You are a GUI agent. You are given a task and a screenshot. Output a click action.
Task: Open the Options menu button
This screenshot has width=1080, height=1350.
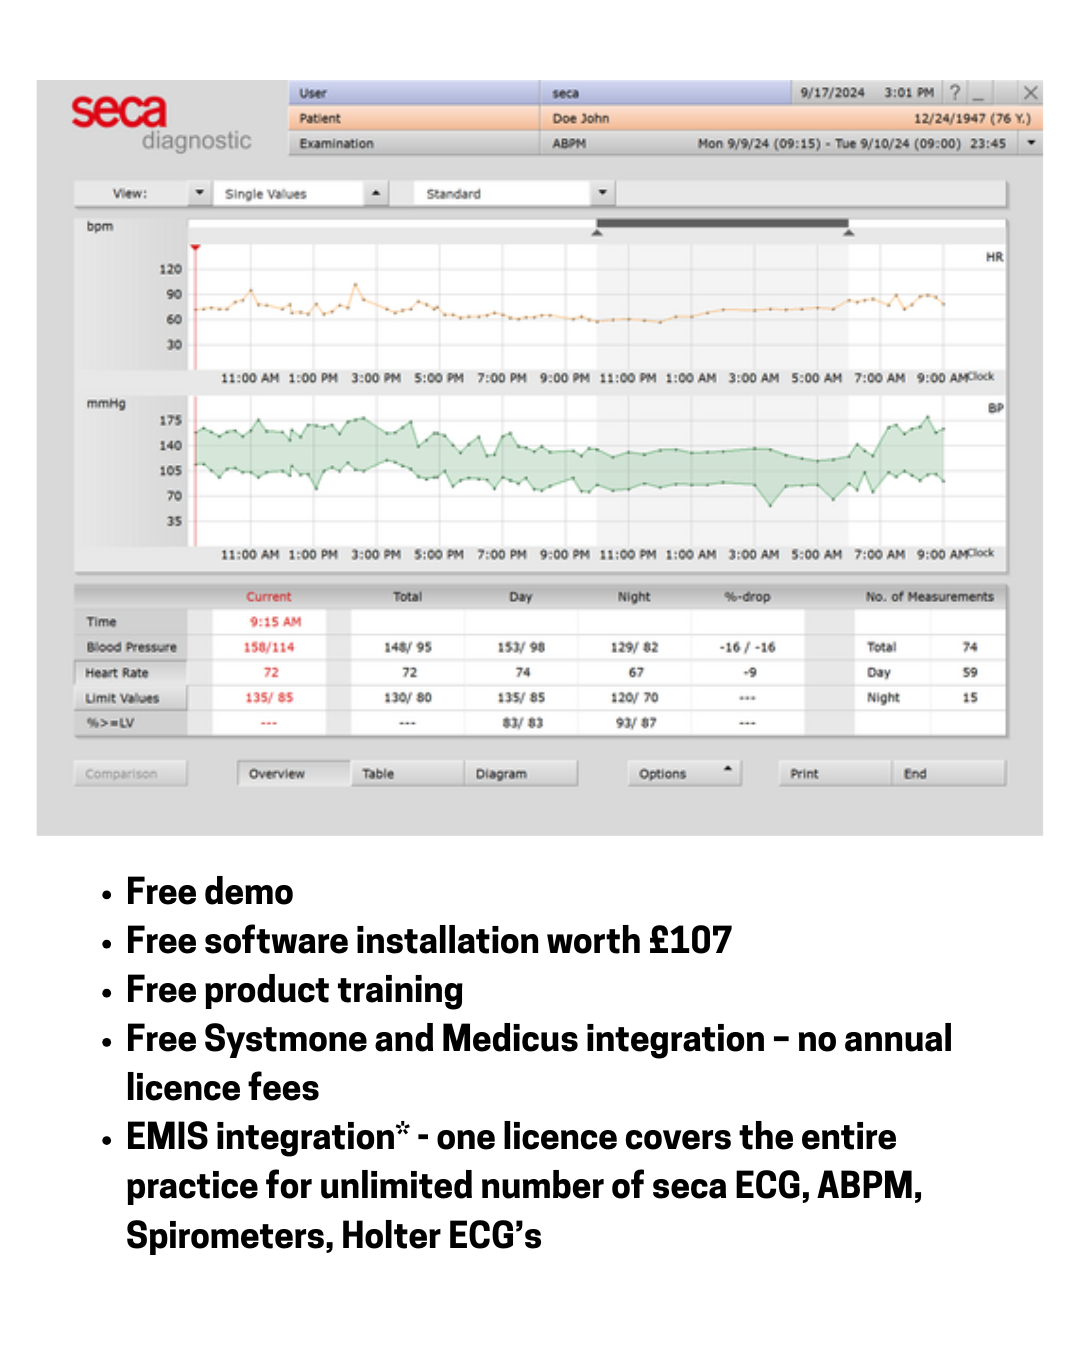coord(684,773)
